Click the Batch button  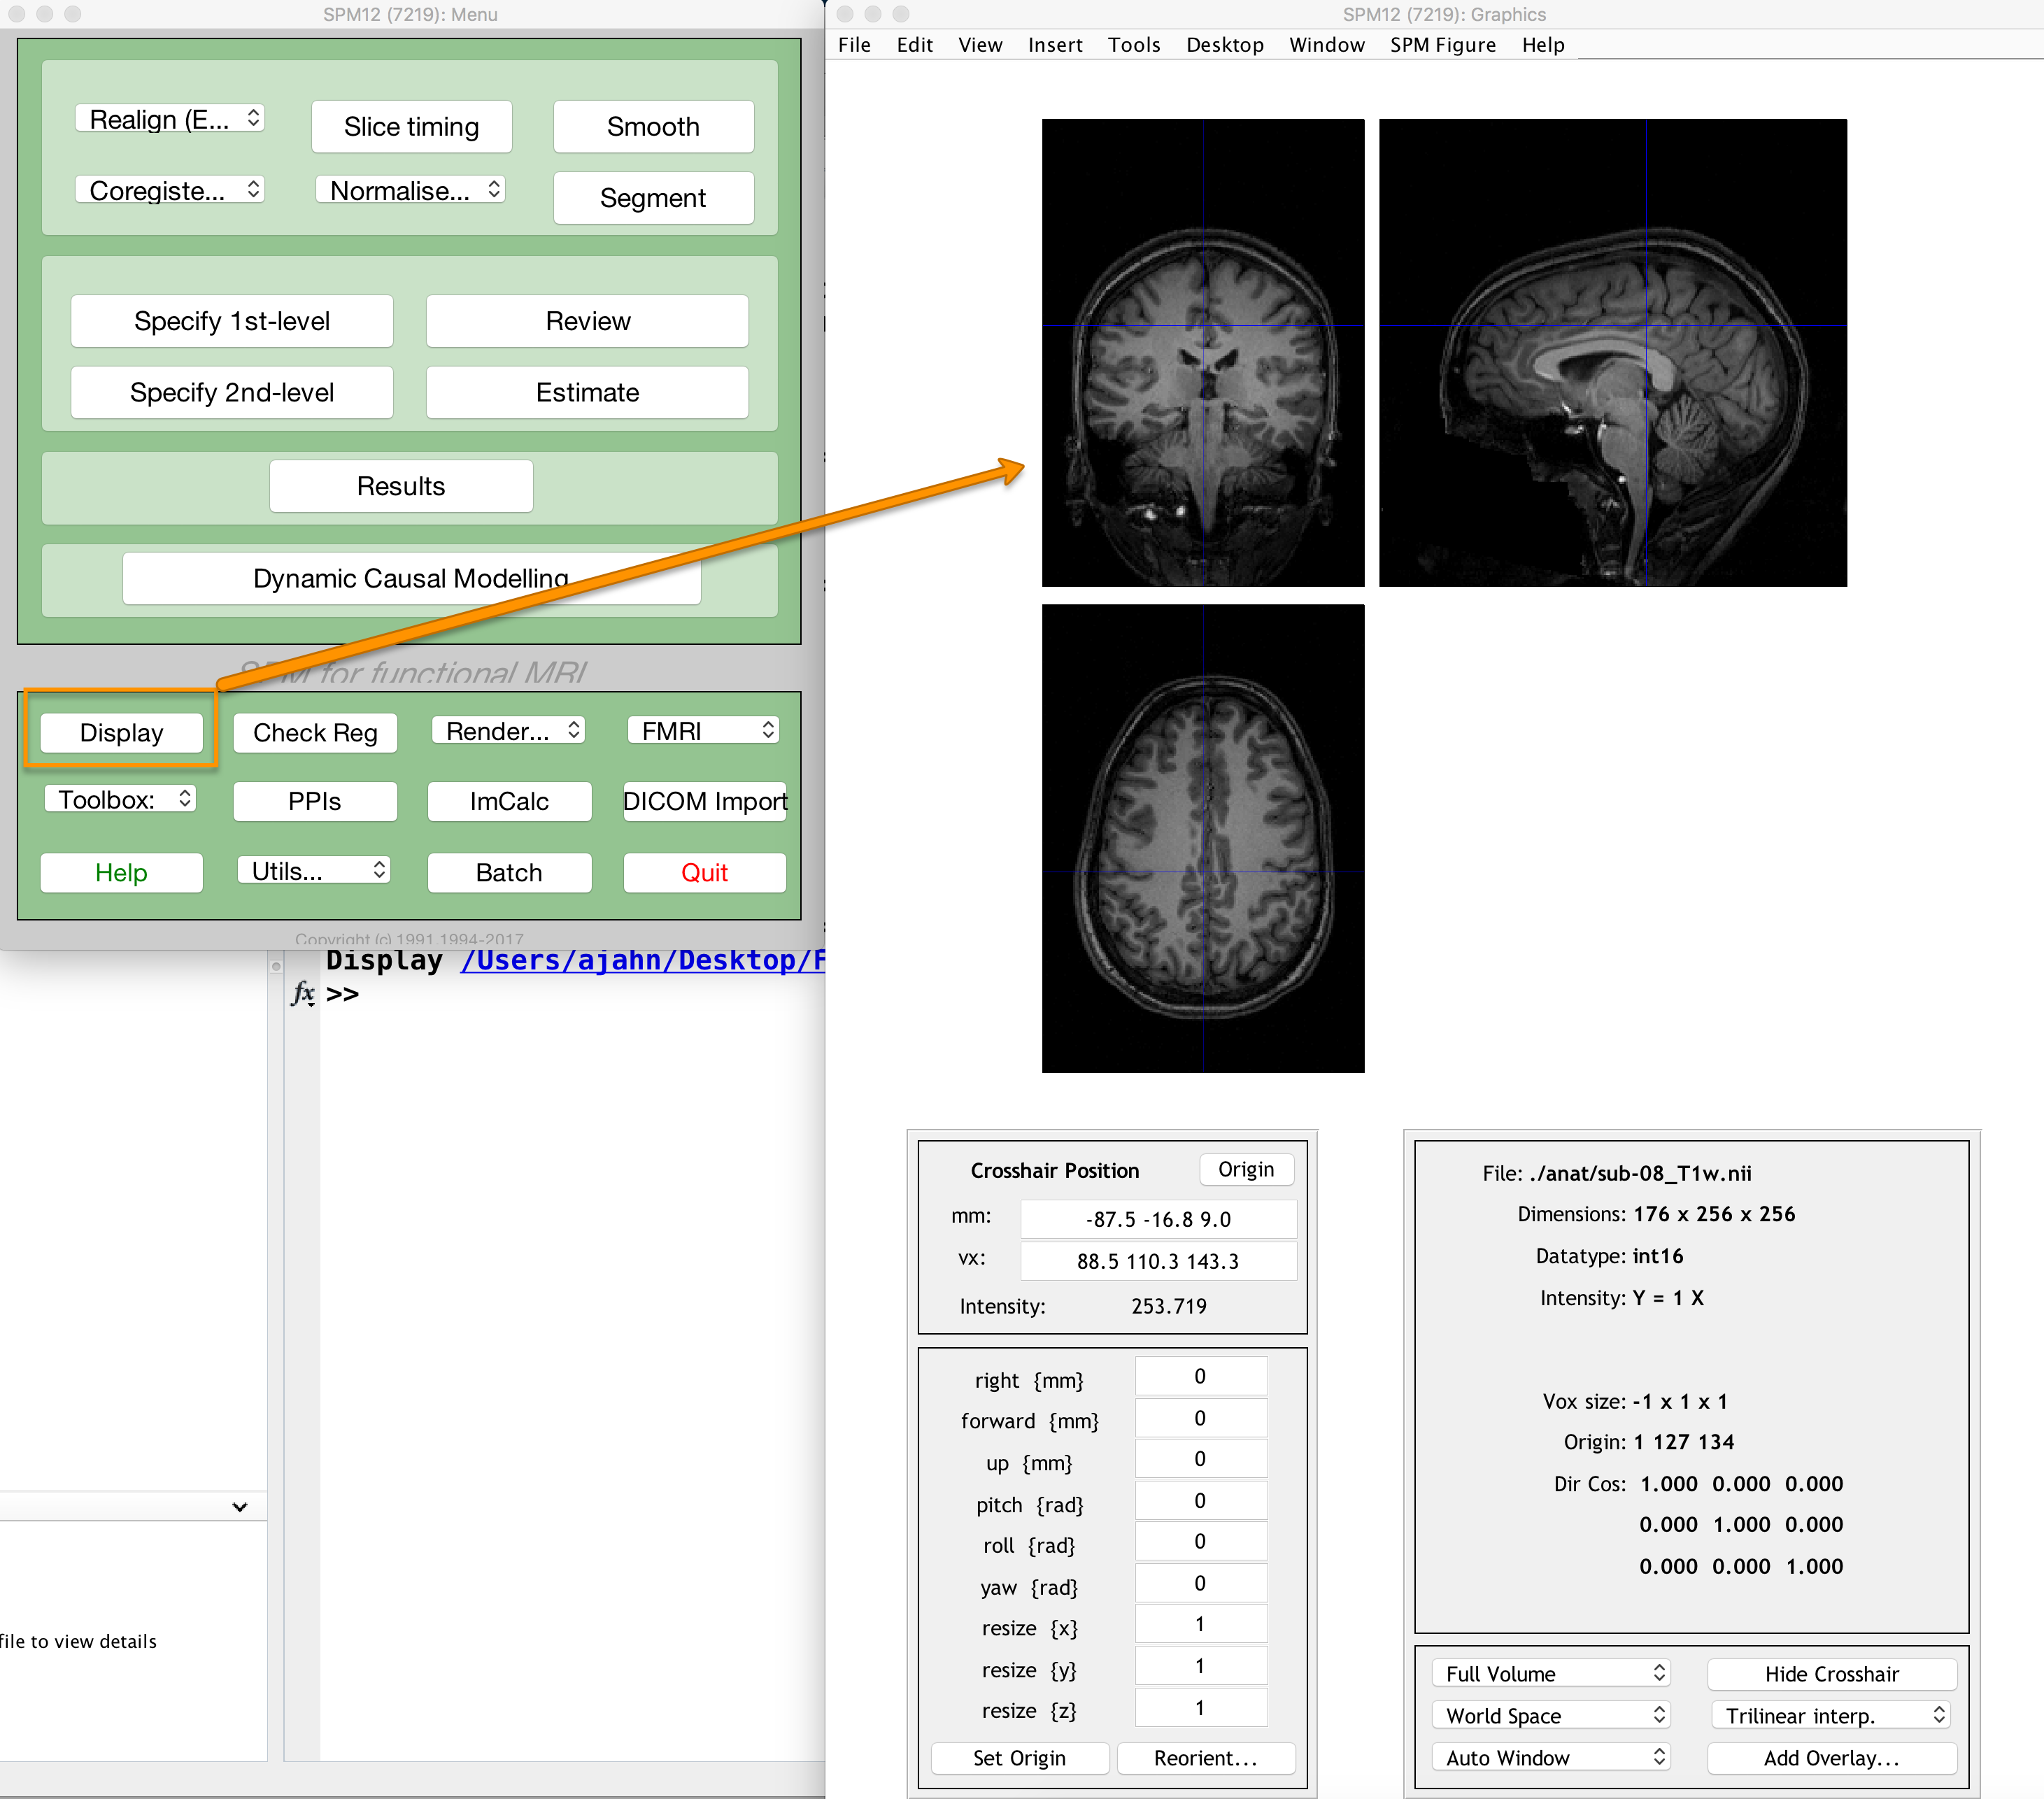(509, 872)
